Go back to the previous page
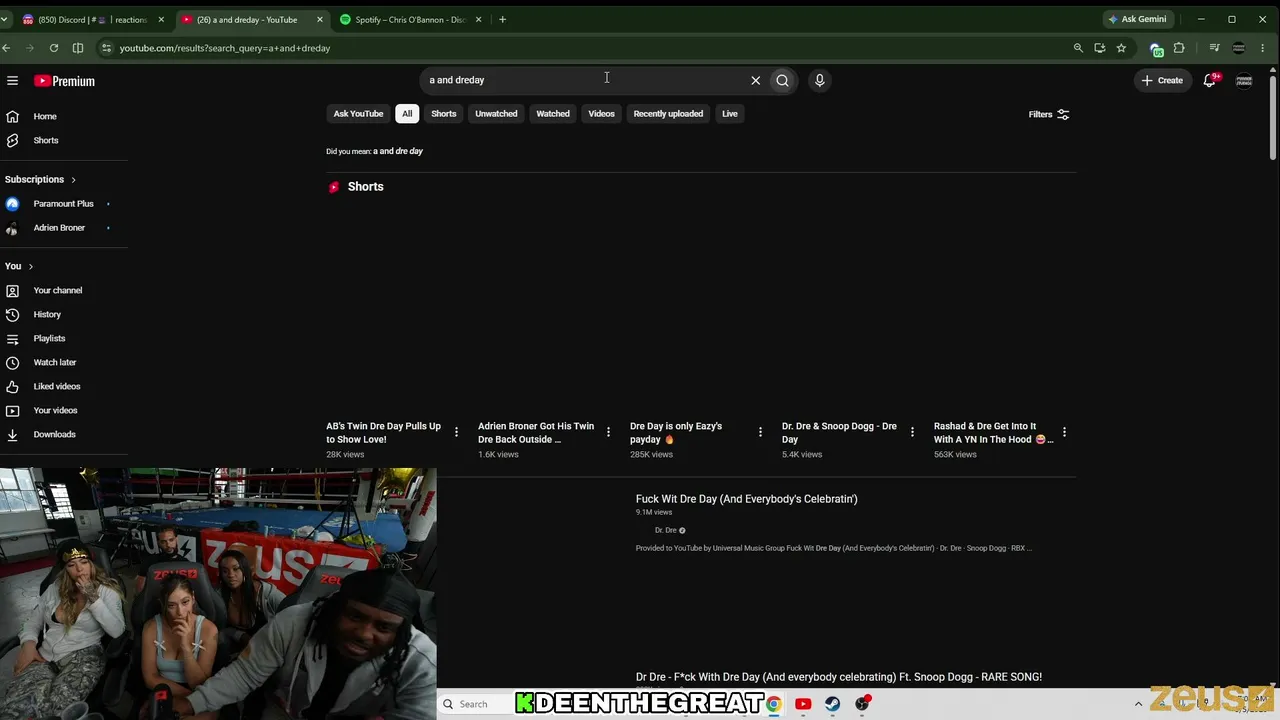The width and height of the screenshot is (1280, 720). [7, 48]
